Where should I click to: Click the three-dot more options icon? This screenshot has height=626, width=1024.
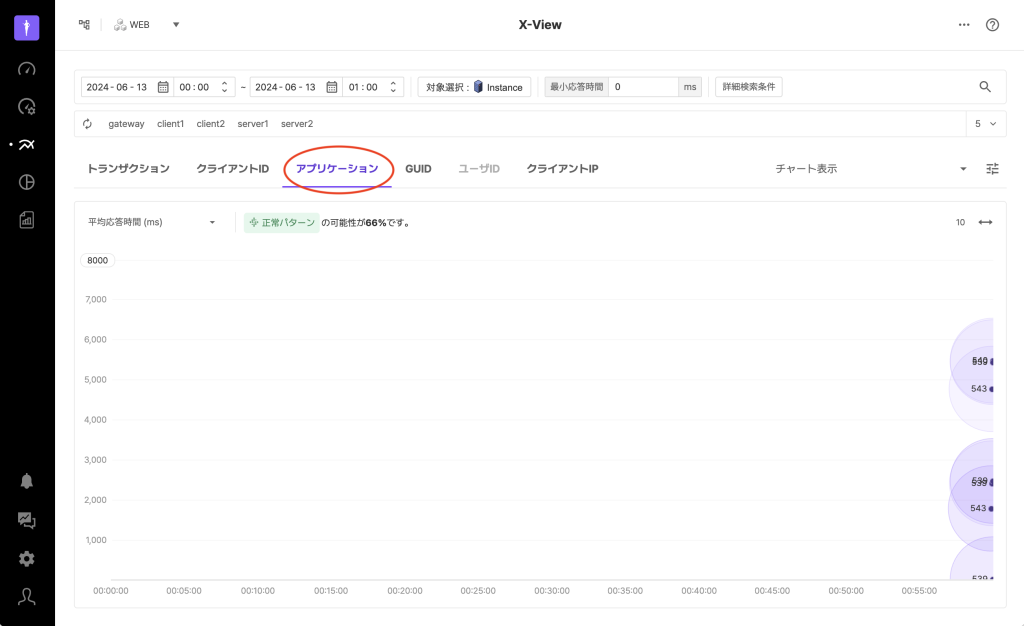pyautogui.click(x=964, y=25)
